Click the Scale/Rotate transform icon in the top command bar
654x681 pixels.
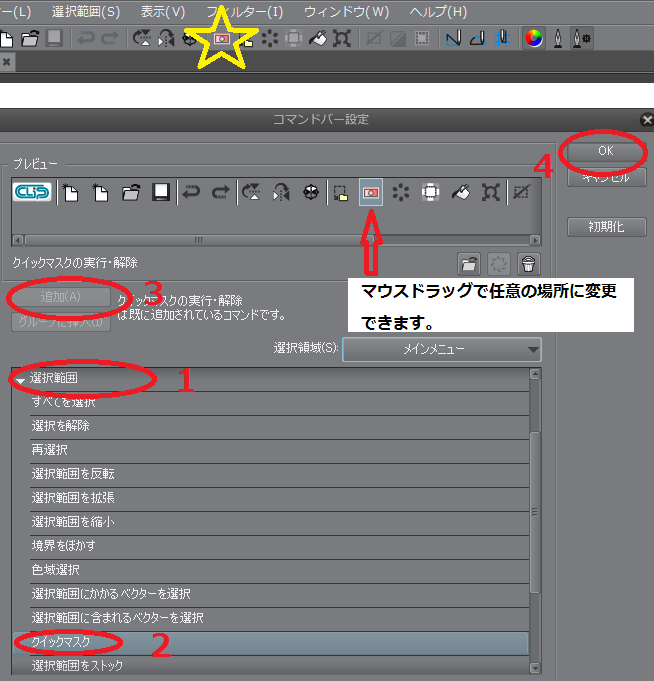[x=342, y=39]
